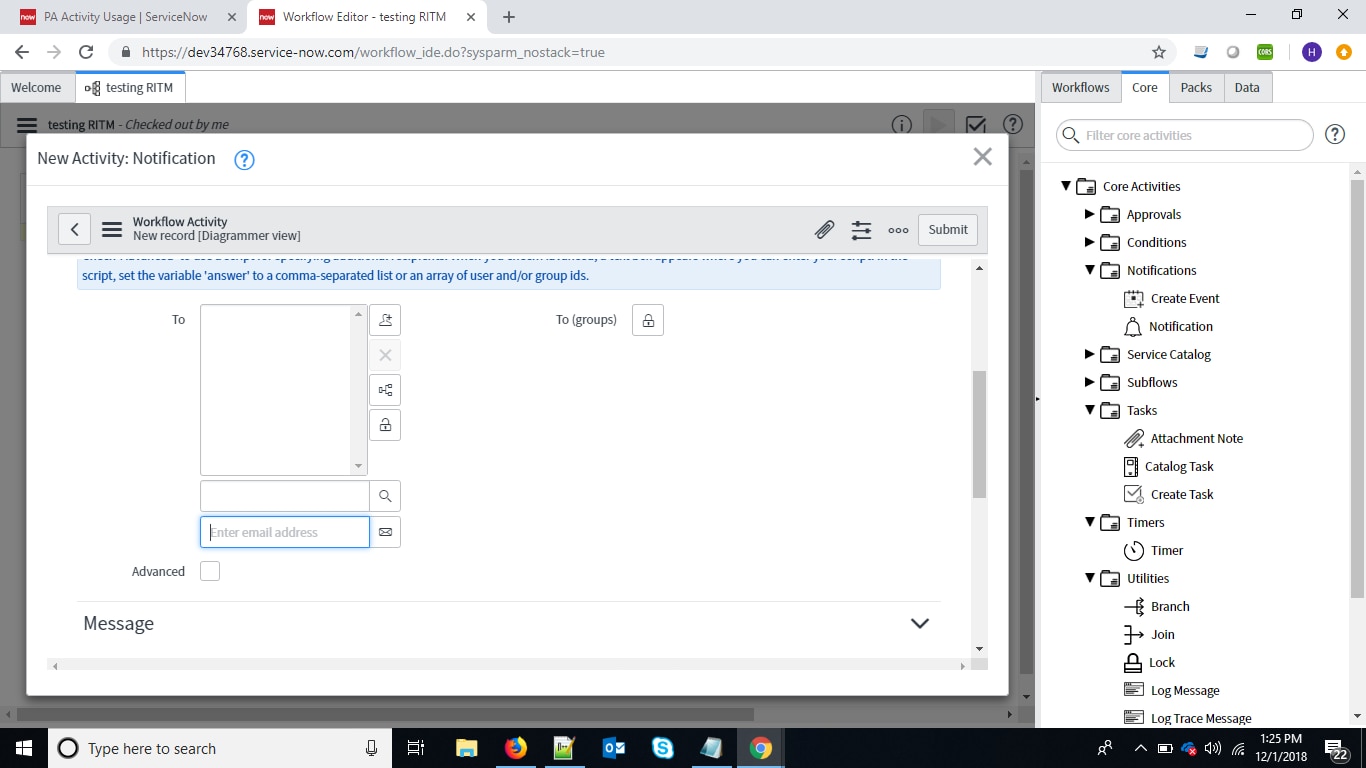Collapse the Tasks folder

[1090, 410]
